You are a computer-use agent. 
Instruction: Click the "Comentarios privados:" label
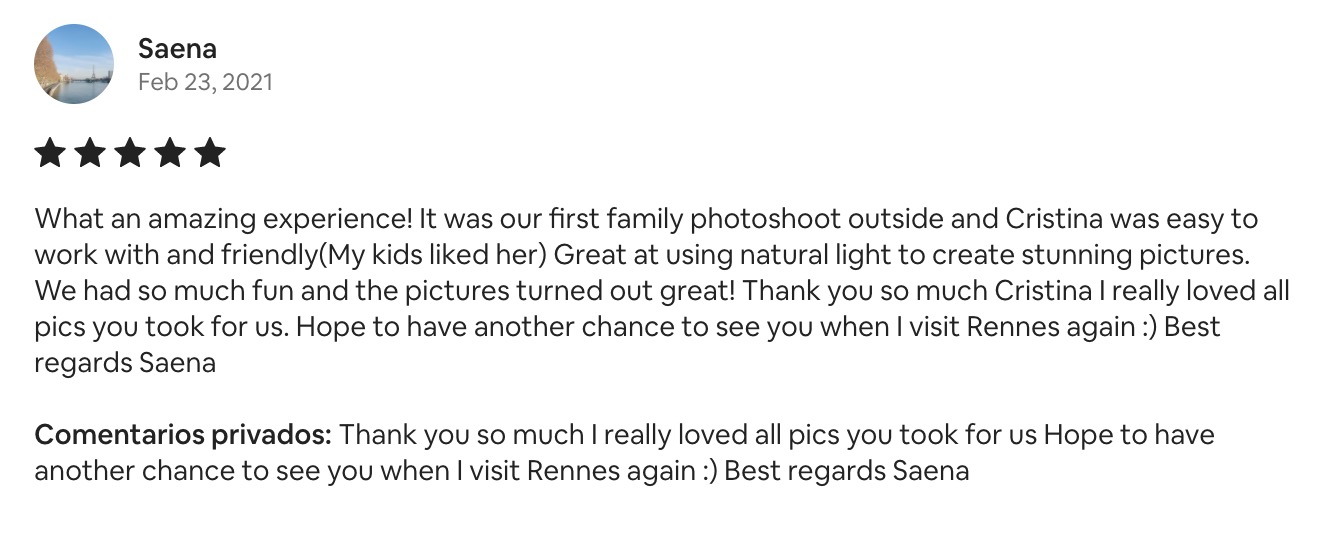(x=183, y=435)
